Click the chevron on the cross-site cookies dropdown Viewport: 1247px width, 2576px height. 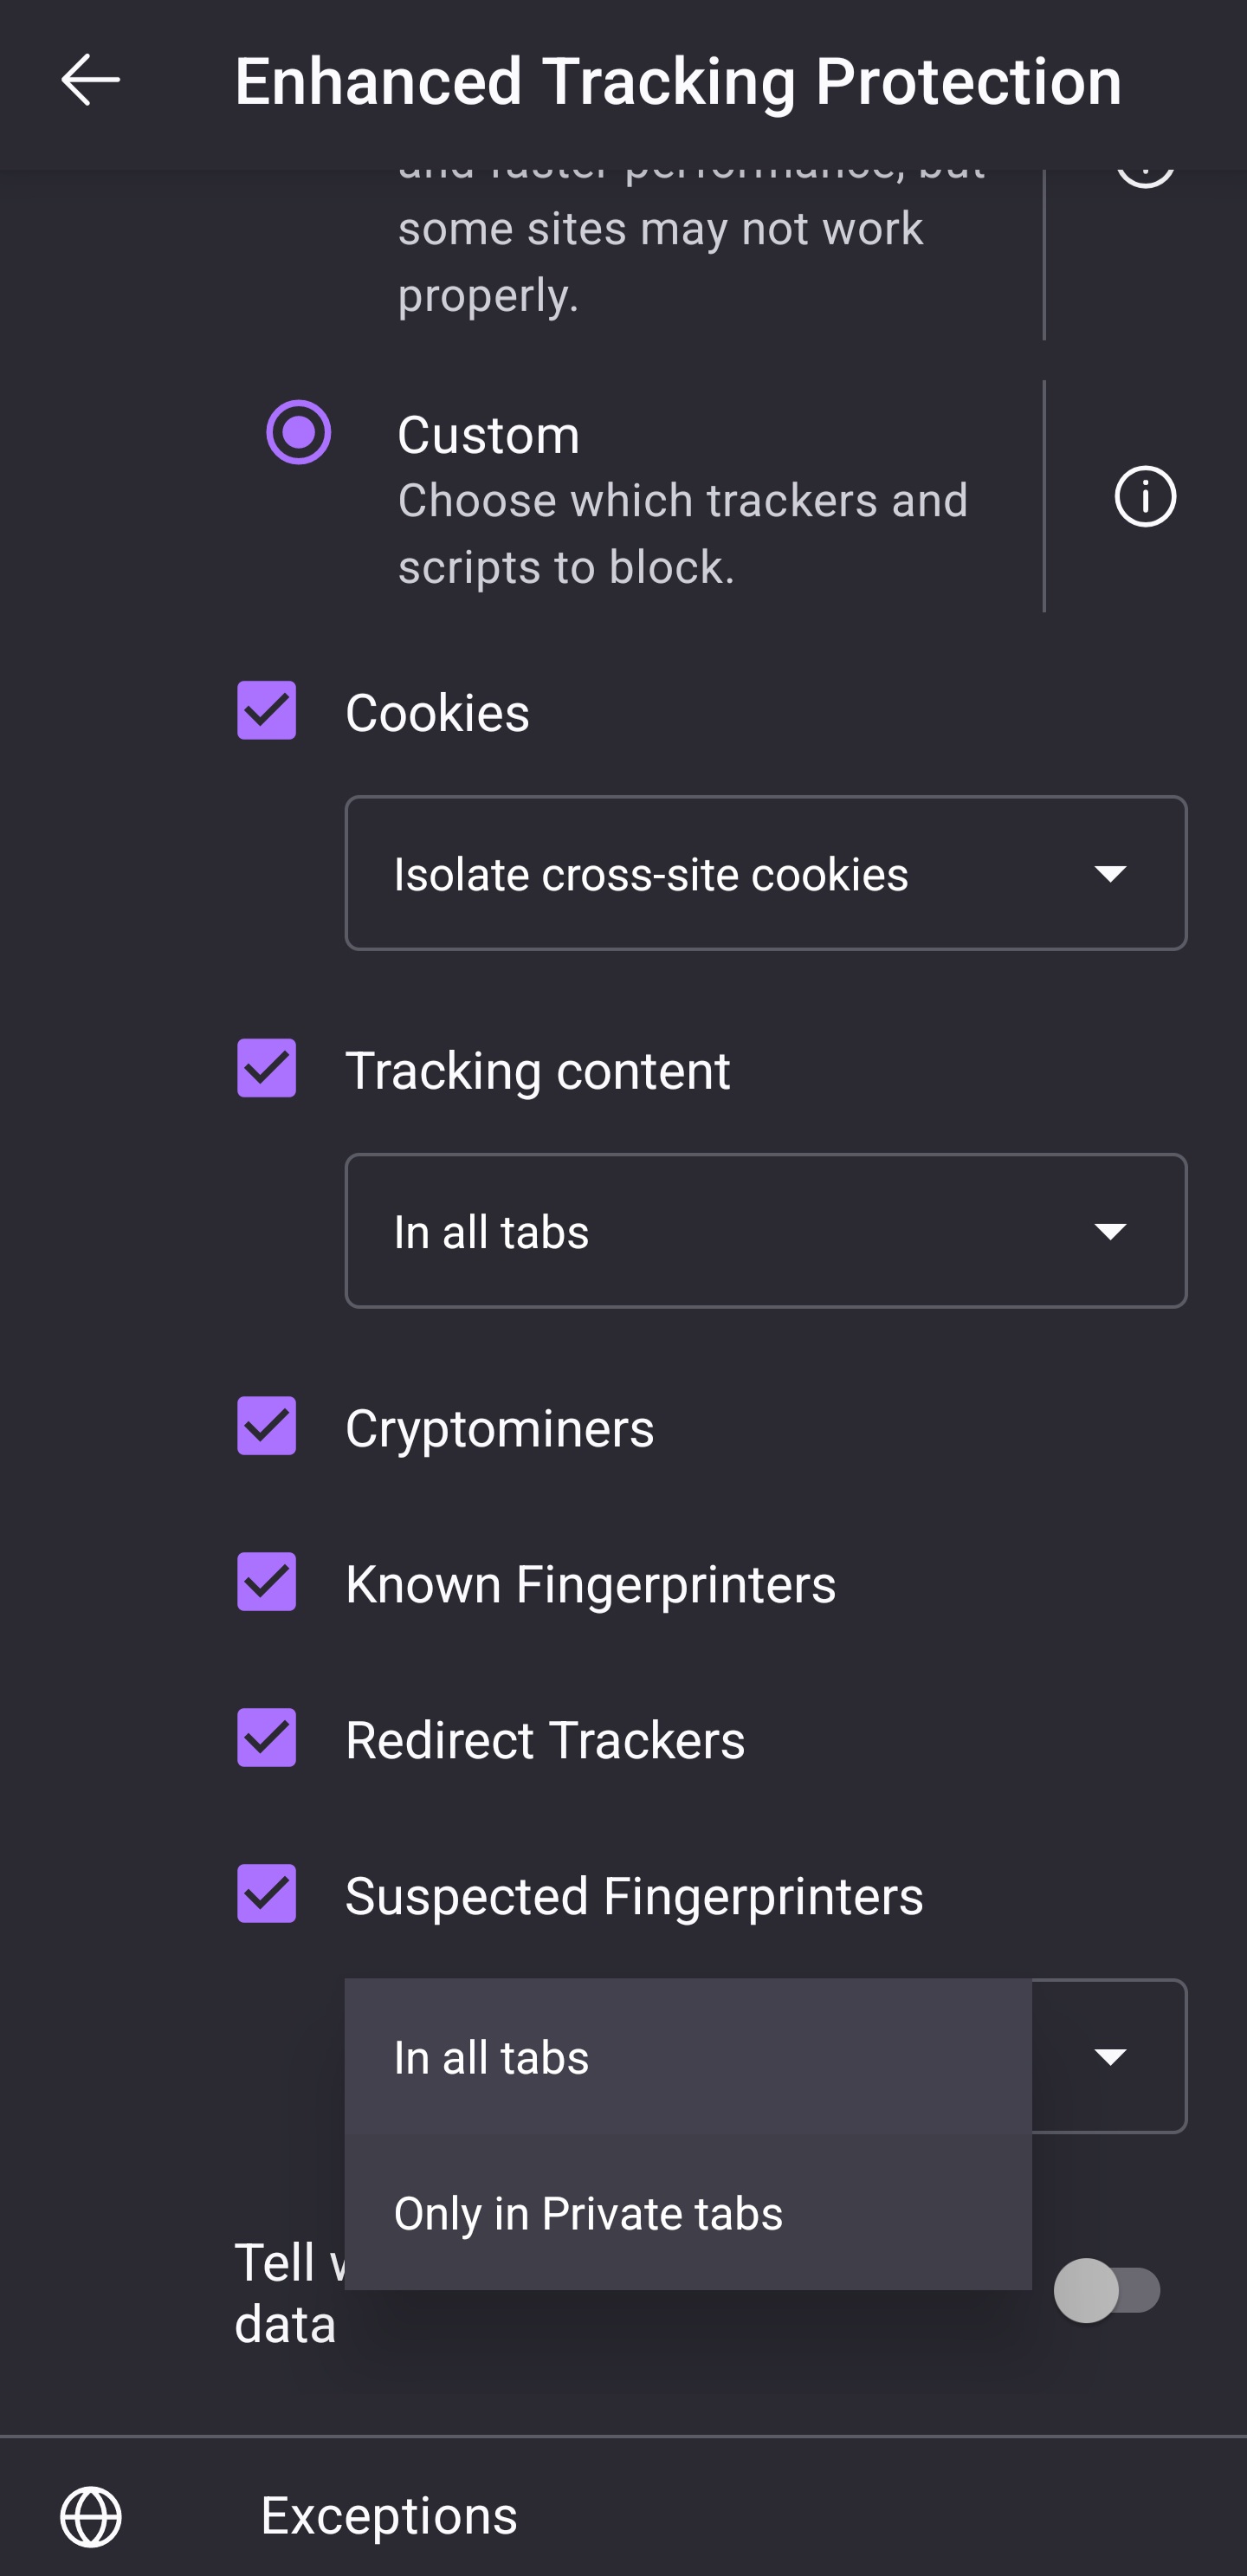1110,874
